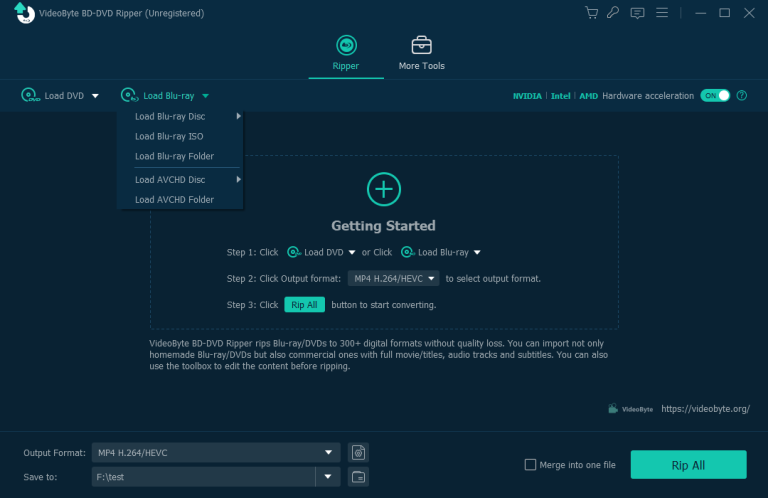This screenshot has height=498, width=768.
Task: Maximize the VideoByte window
Action: (x=724, y=13)
